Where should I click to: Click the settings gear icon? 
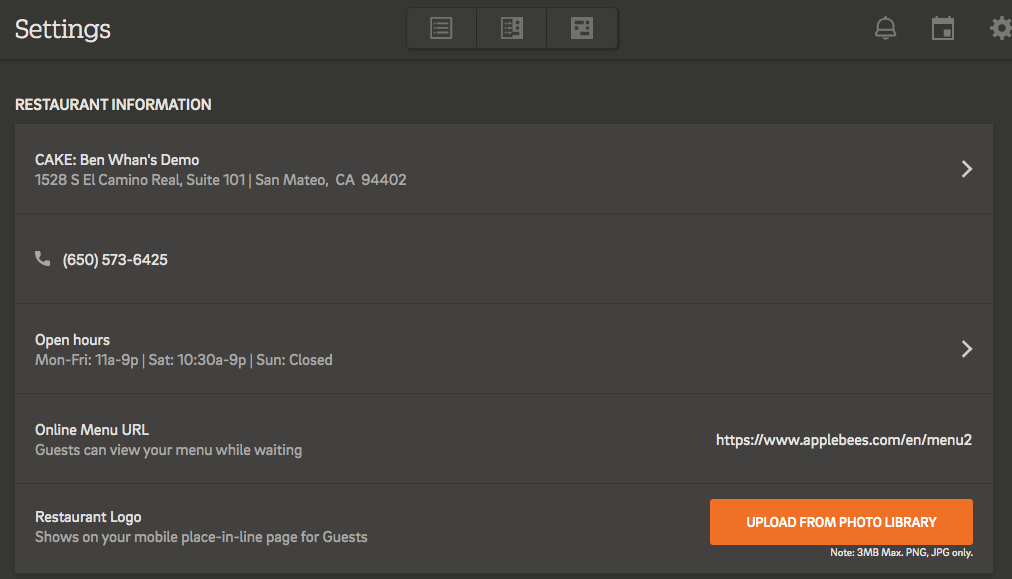coord(1001,28)
